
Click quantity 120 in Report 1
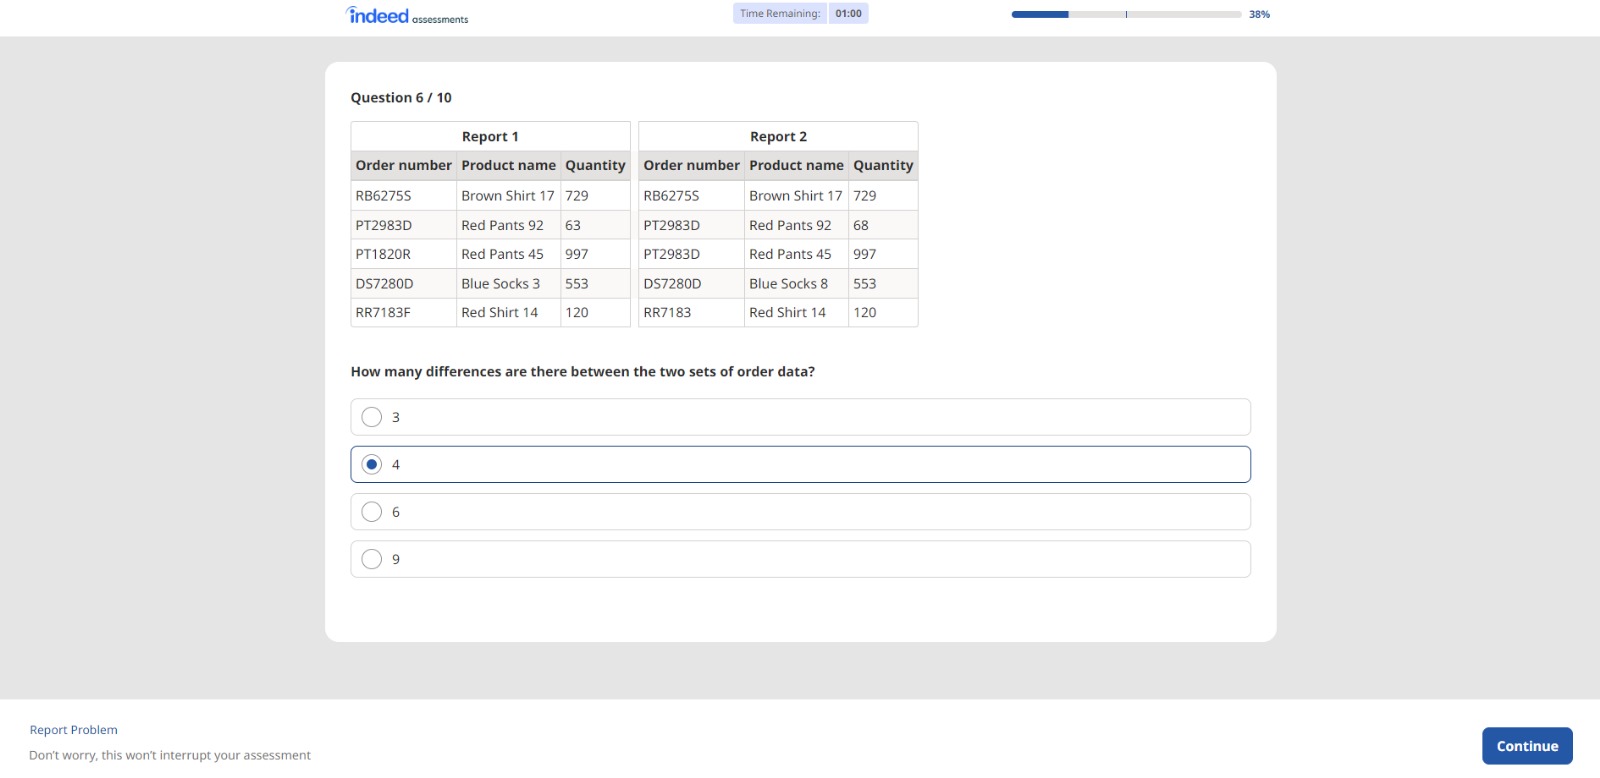577,313
